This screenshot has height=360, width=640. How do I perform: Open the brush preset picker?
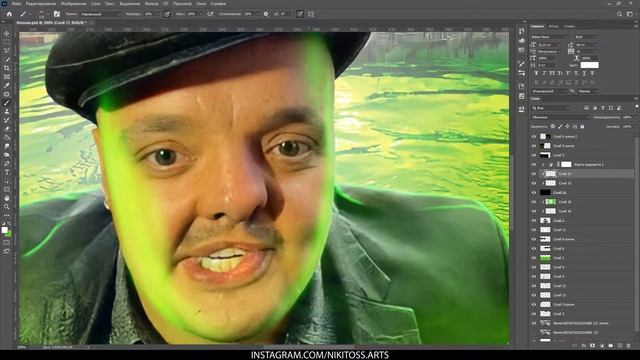(42, 14)
